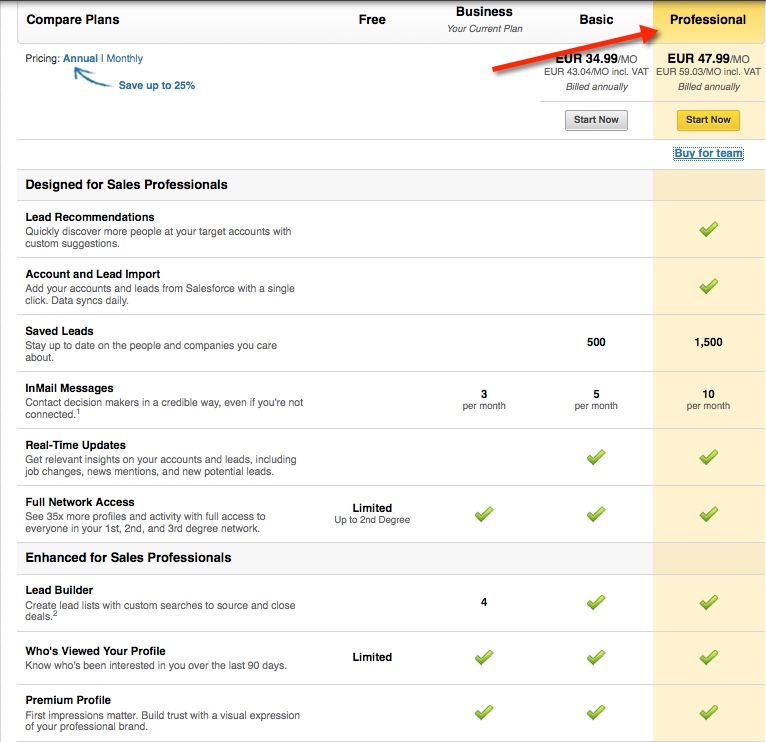Click the Annual pricing link
This screenshot has height=742, width=766.
pyautogui.click(x=80, y=58)
